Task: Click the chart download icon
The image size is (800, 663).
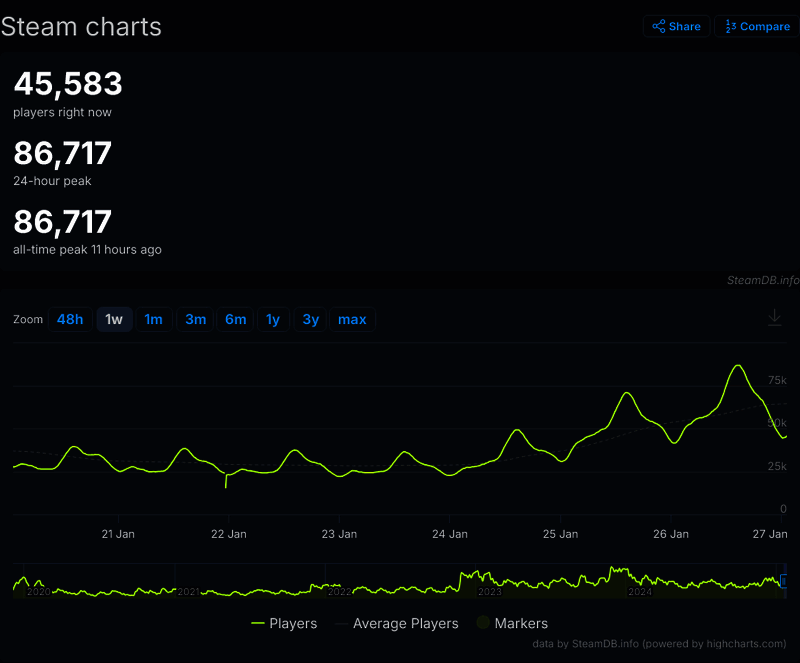Action: 774,317
